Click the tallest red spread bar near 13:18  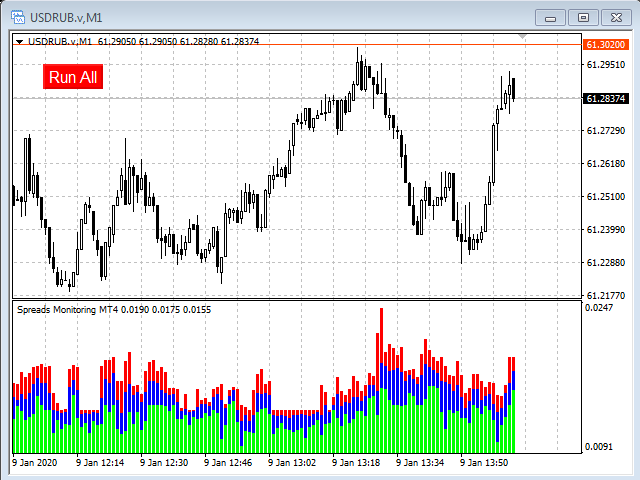(x=382, y=336)
